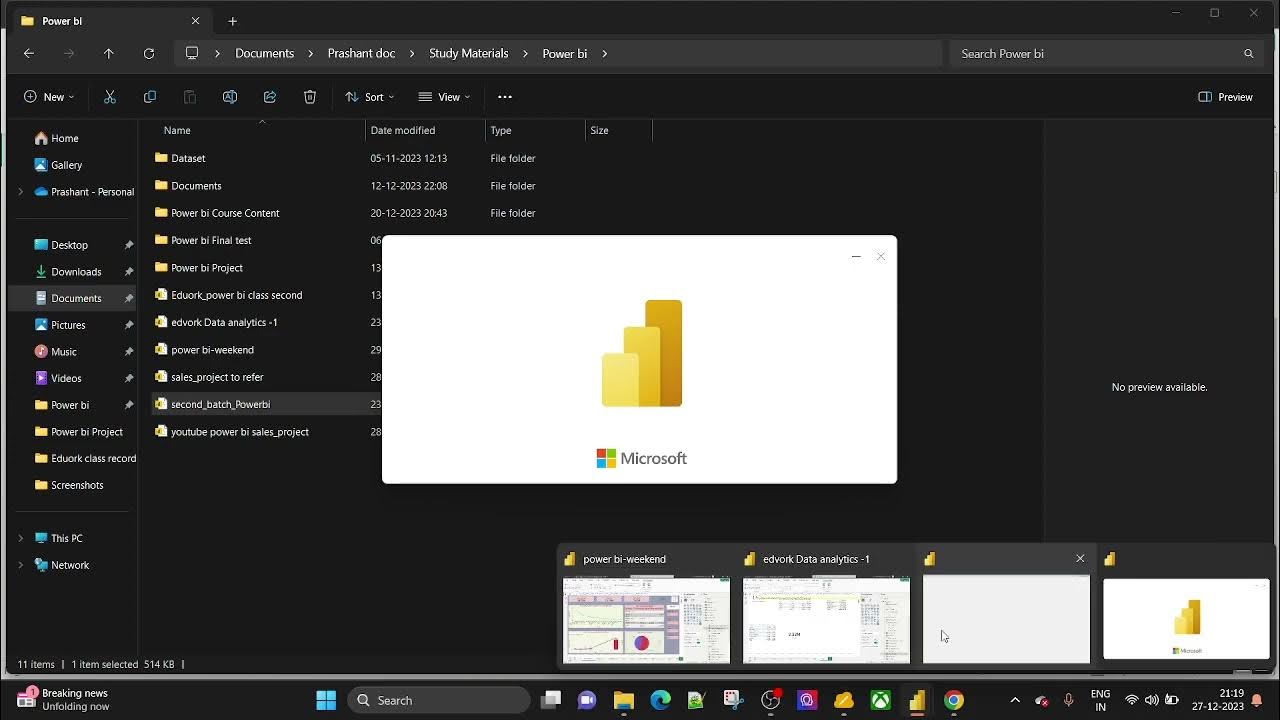Expand the Network tree node
This screenshot has width=1280, height=720.
(20, 565)
